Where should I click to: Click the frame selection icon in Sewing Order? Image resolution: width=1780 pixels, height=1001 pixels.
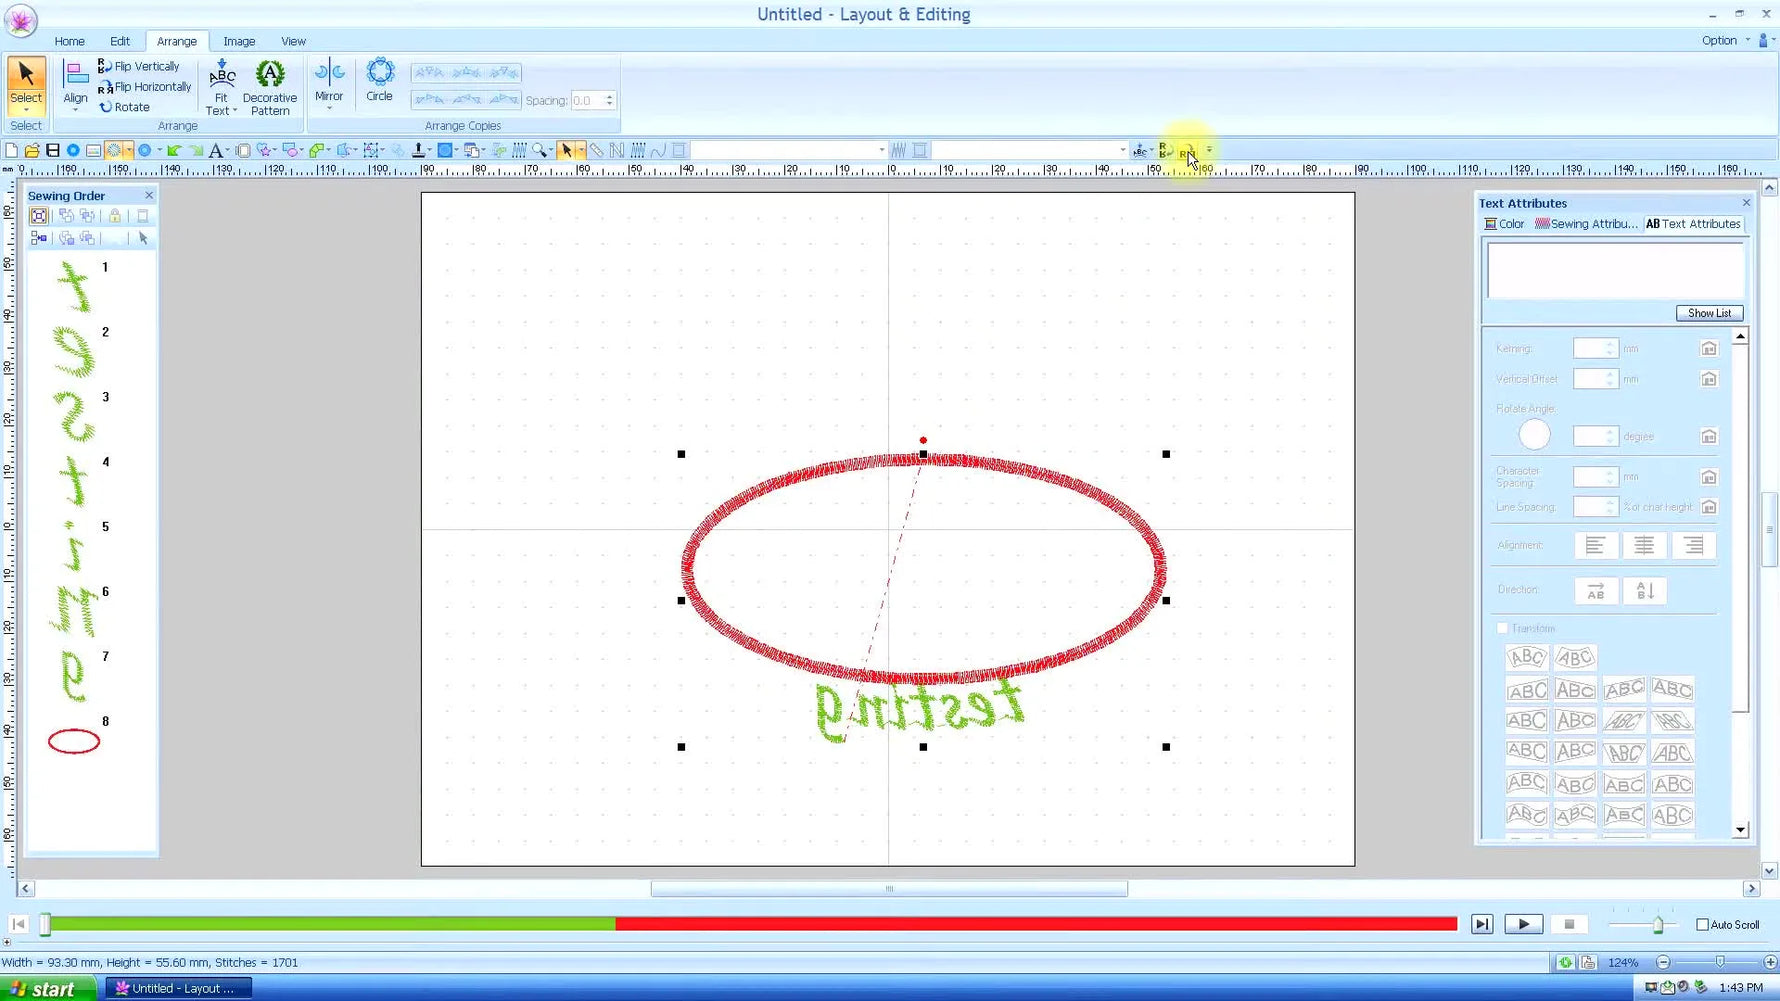tap(38, 216)
